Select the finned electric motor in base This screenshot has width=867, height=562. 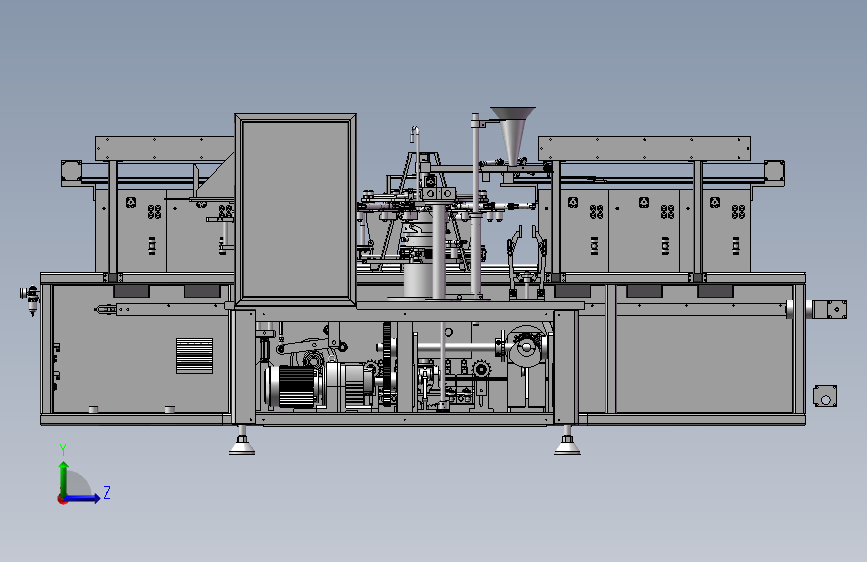point(295,386)
